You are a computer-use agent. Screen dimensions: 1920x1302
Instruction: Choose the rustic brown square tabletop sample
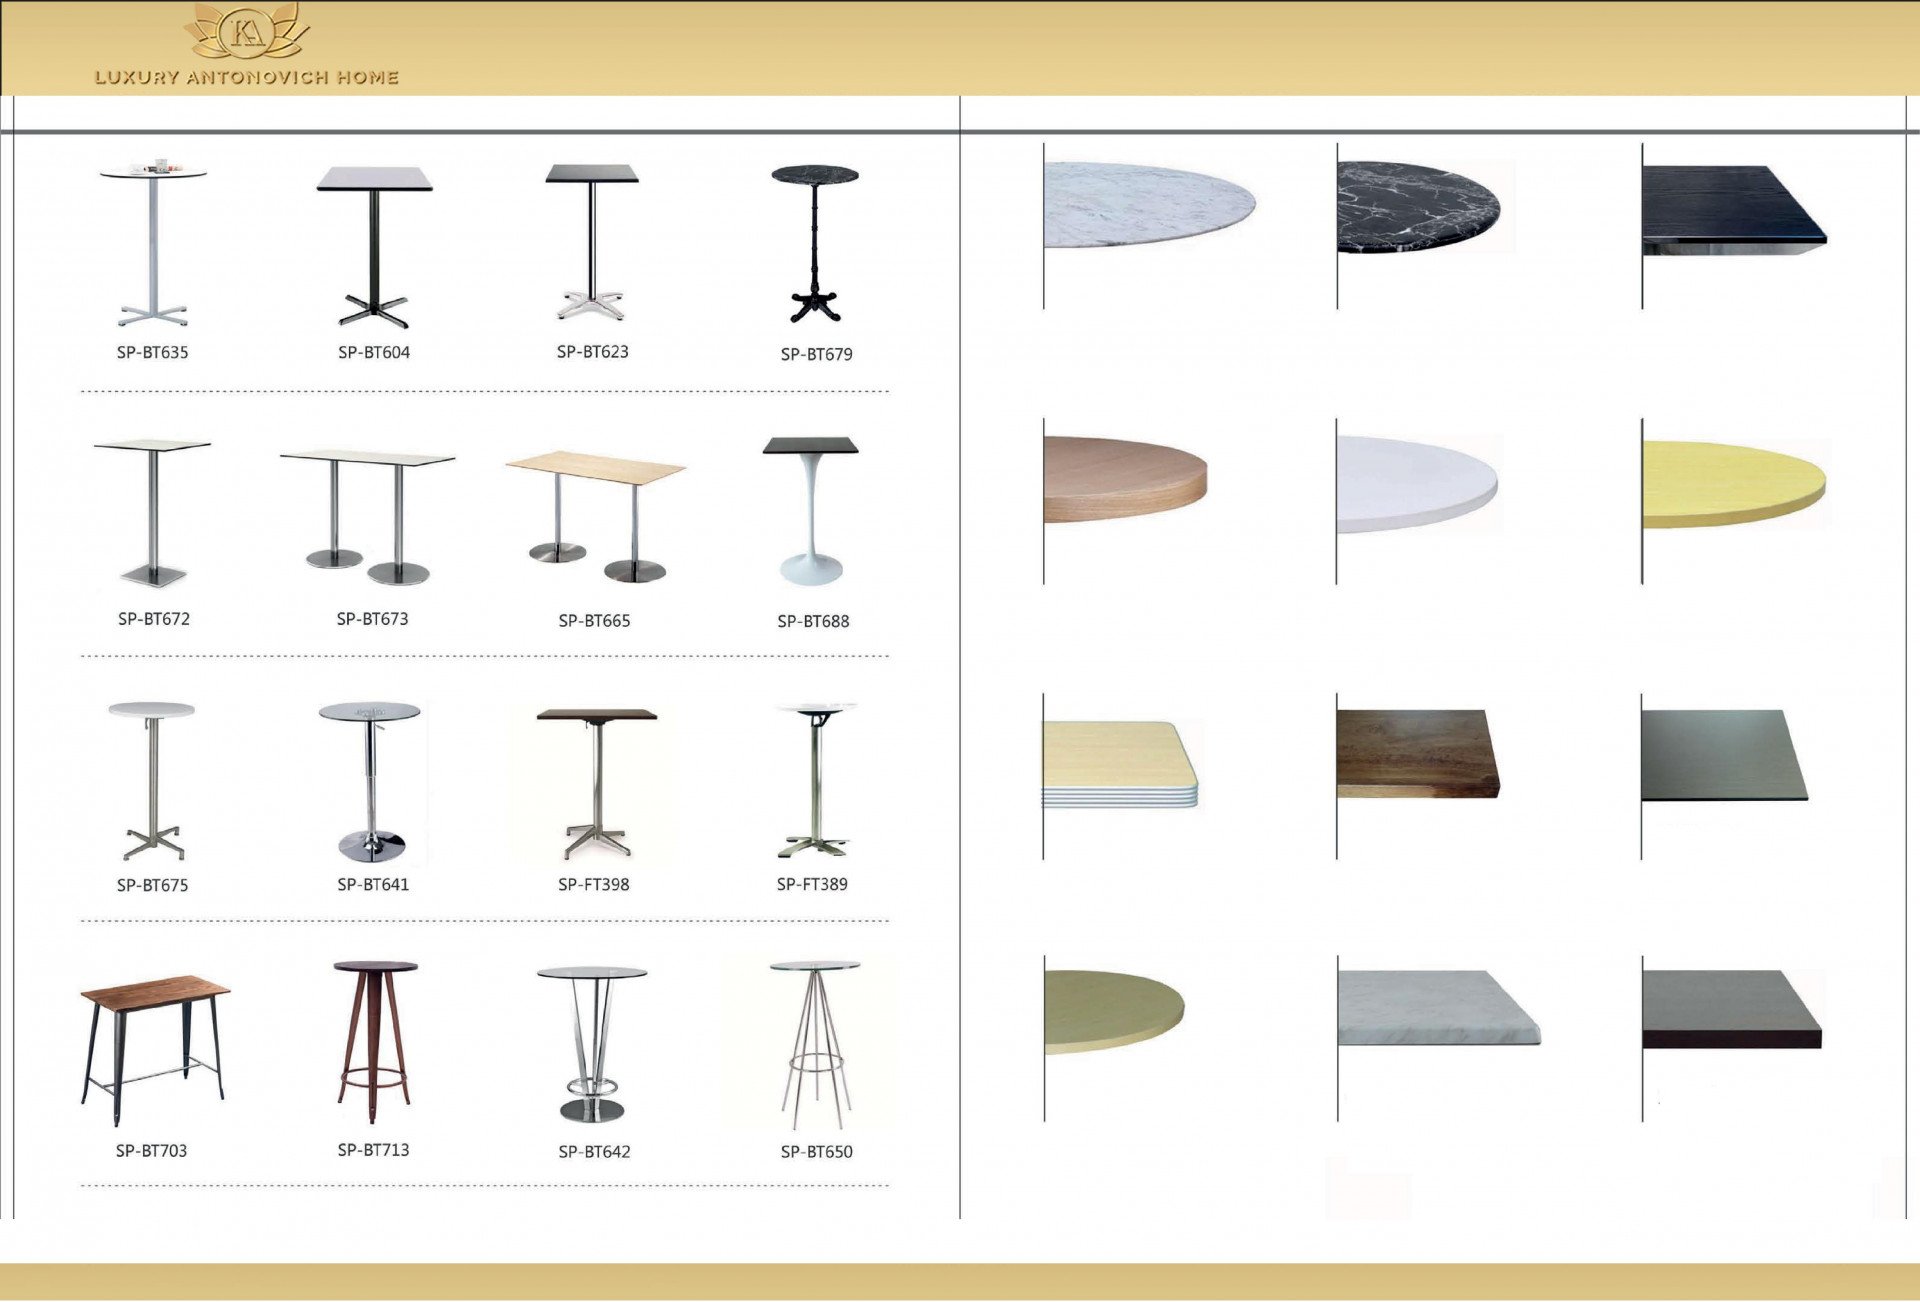(1417, 753)
